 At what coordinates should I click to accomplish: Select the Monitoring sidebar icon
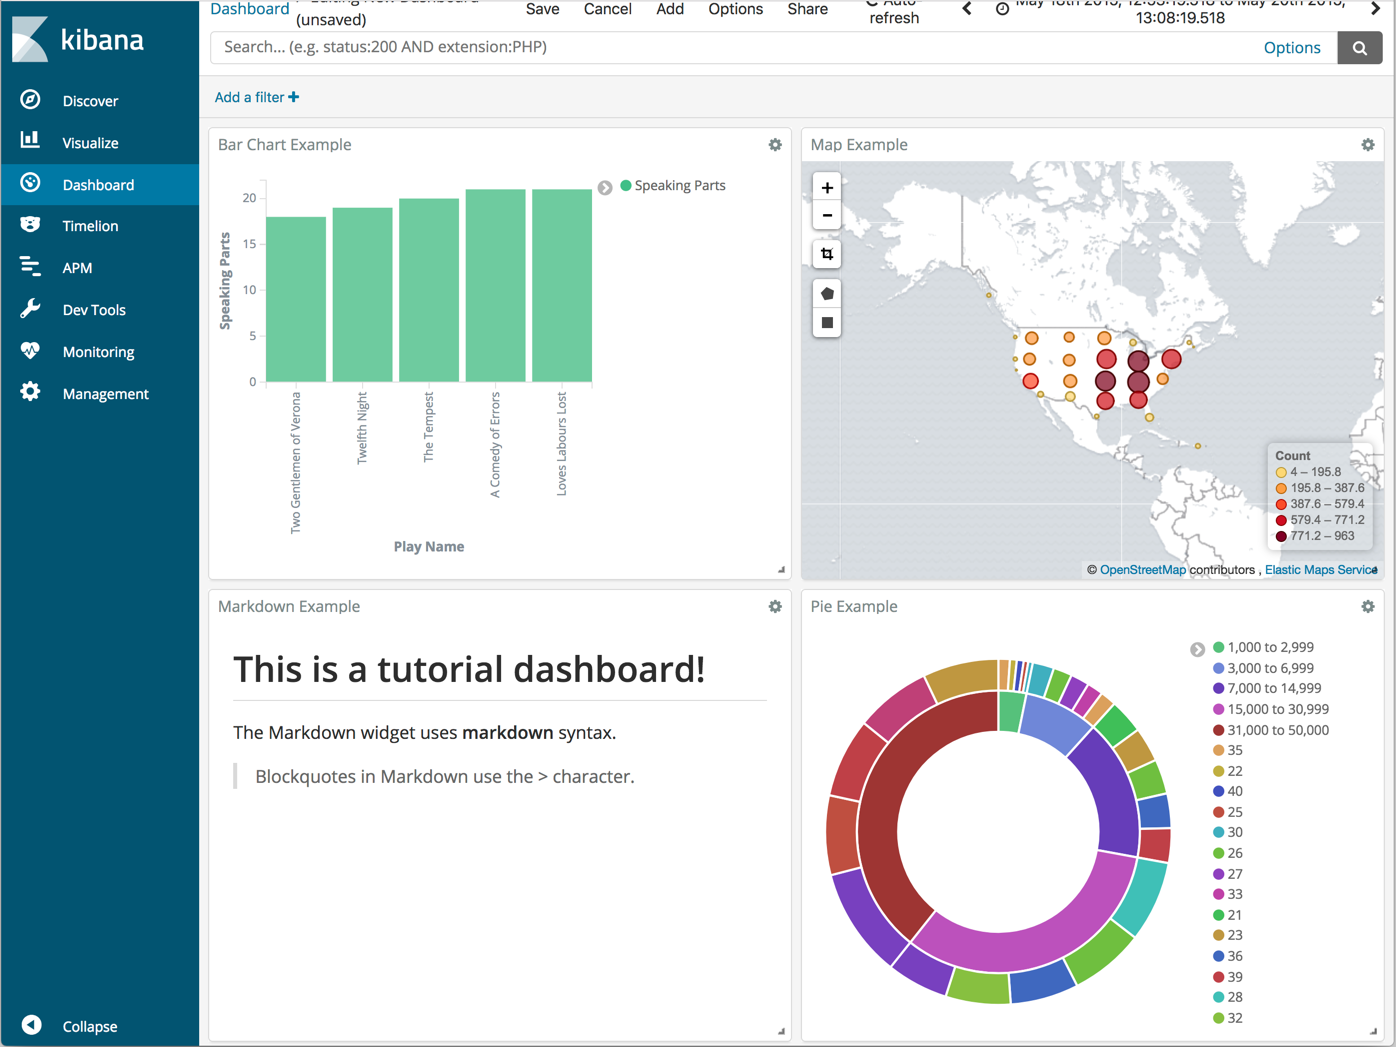tap(31, 351)
